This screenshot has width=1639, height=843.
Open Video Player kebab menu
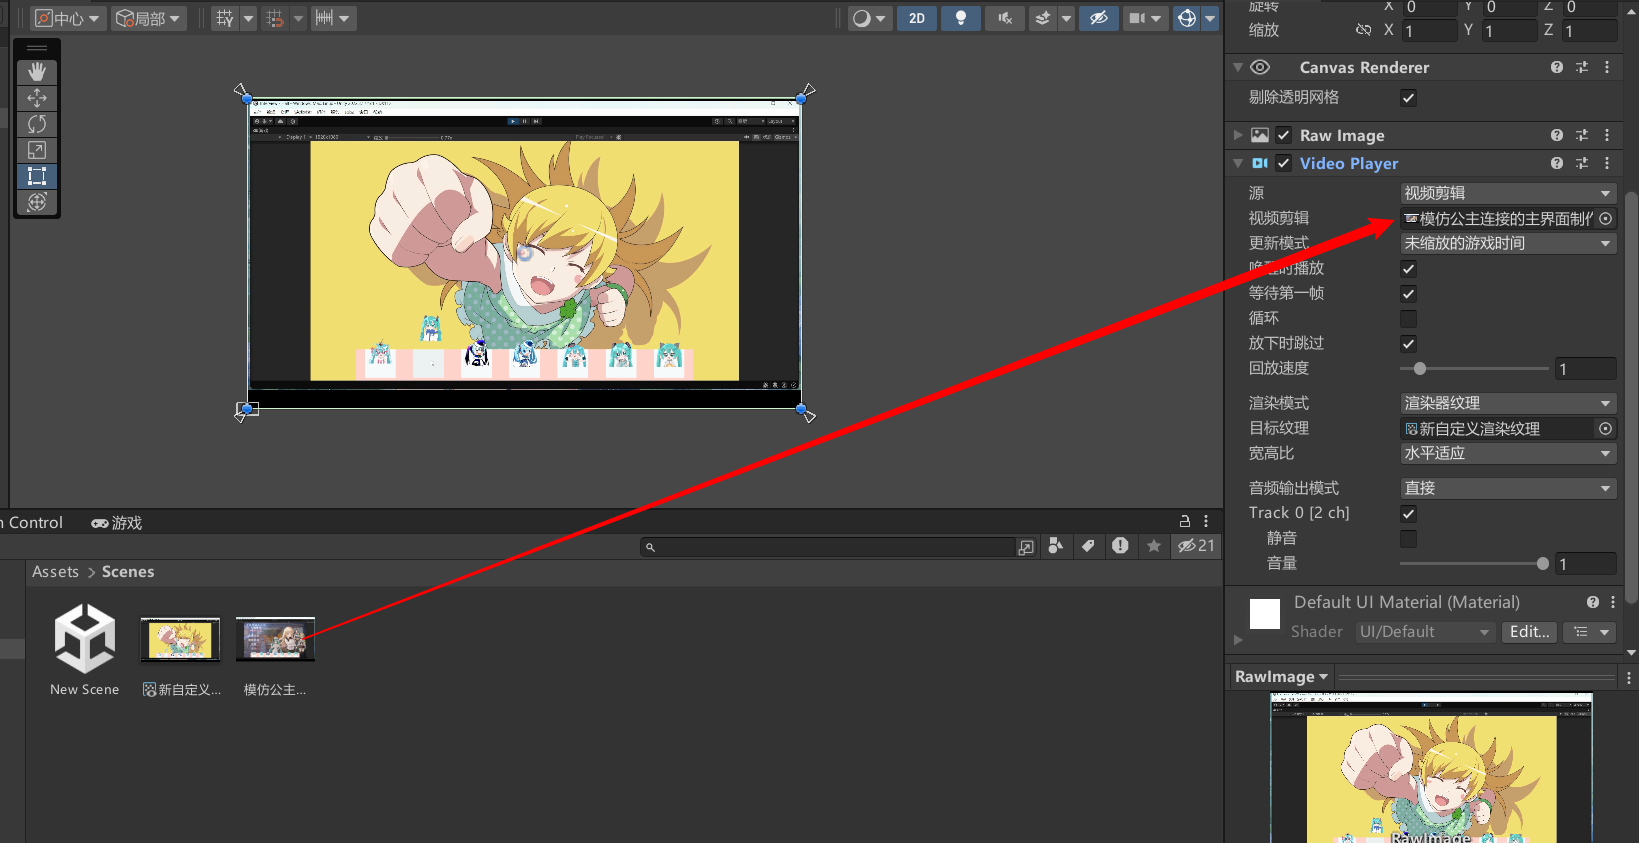(1607, 163)
